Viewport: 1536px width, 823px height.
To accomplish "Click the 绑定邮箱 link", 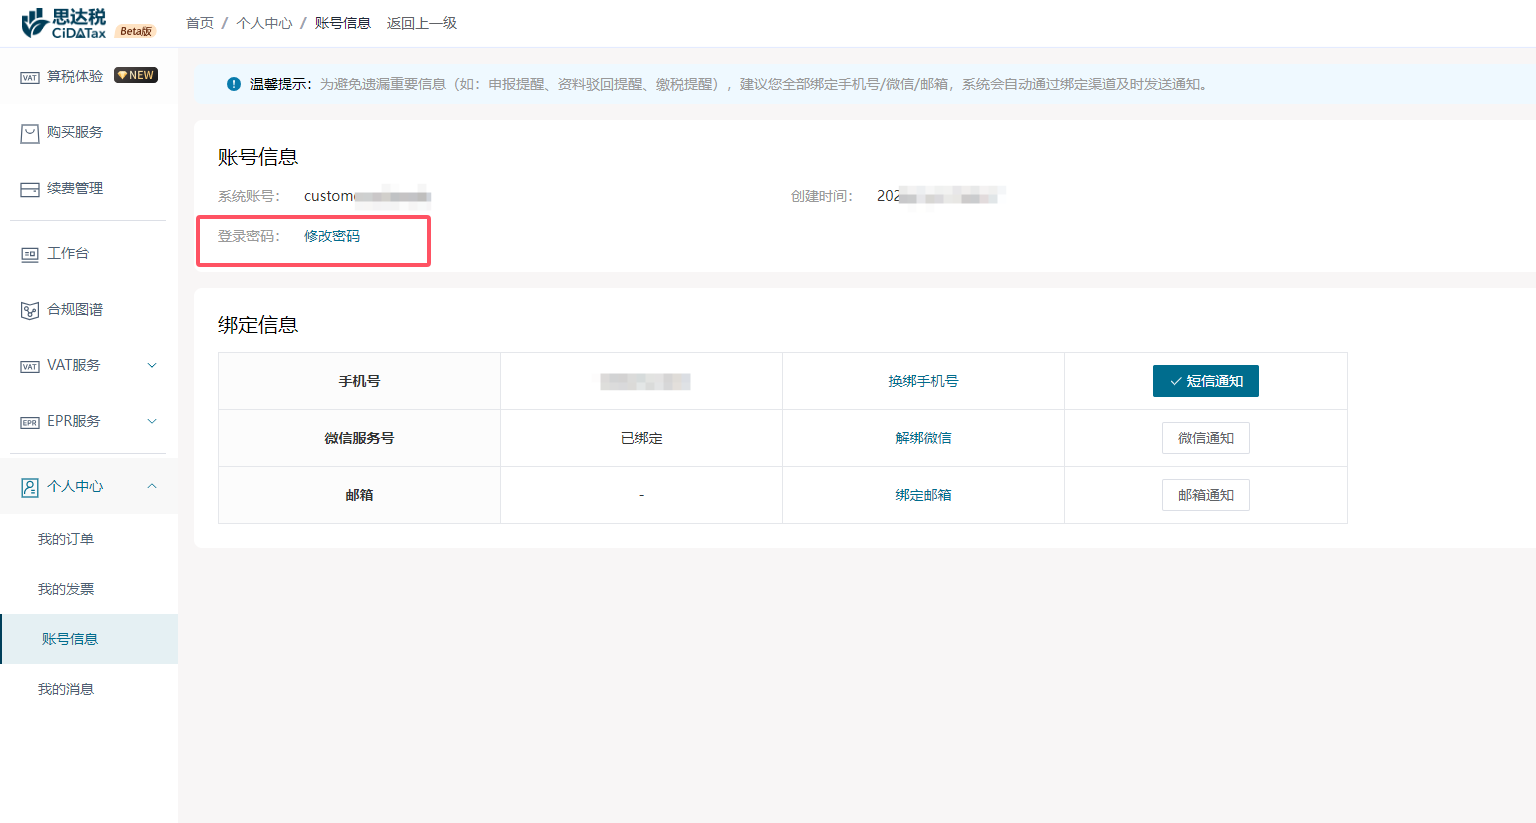I will point(923,495).
